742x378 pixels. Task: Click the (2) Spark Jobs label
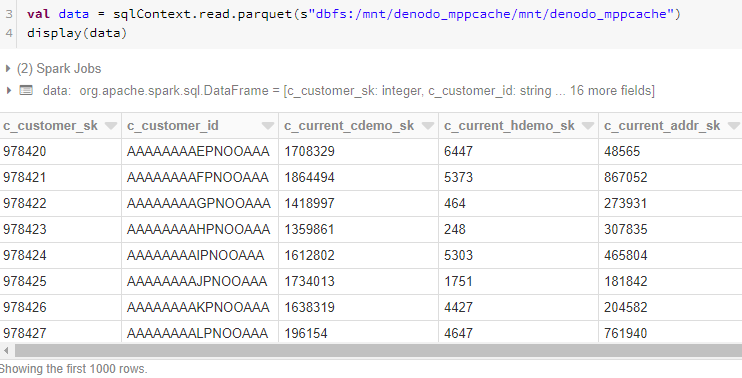[x=59, y=69]
